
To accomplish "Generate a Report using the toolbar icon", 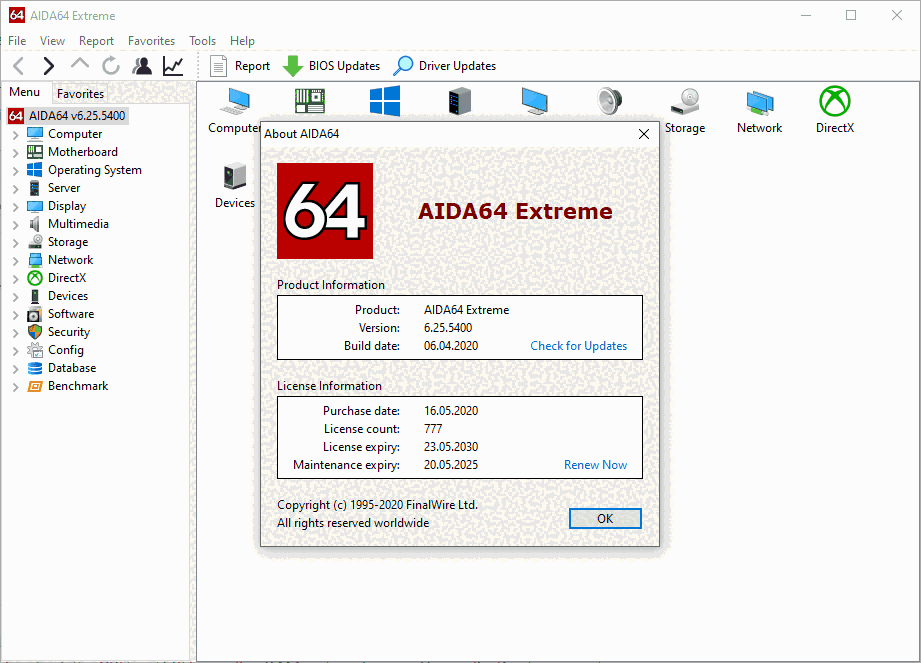I will [240, 65].
